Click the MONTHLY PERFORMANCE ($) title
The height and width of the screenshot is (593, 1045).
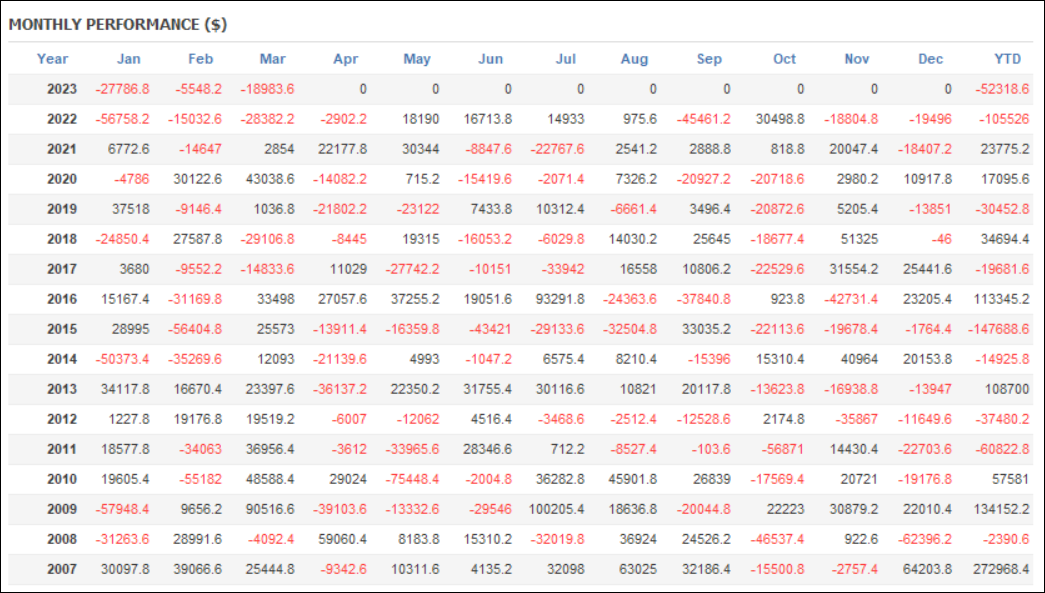click(118, 25)
